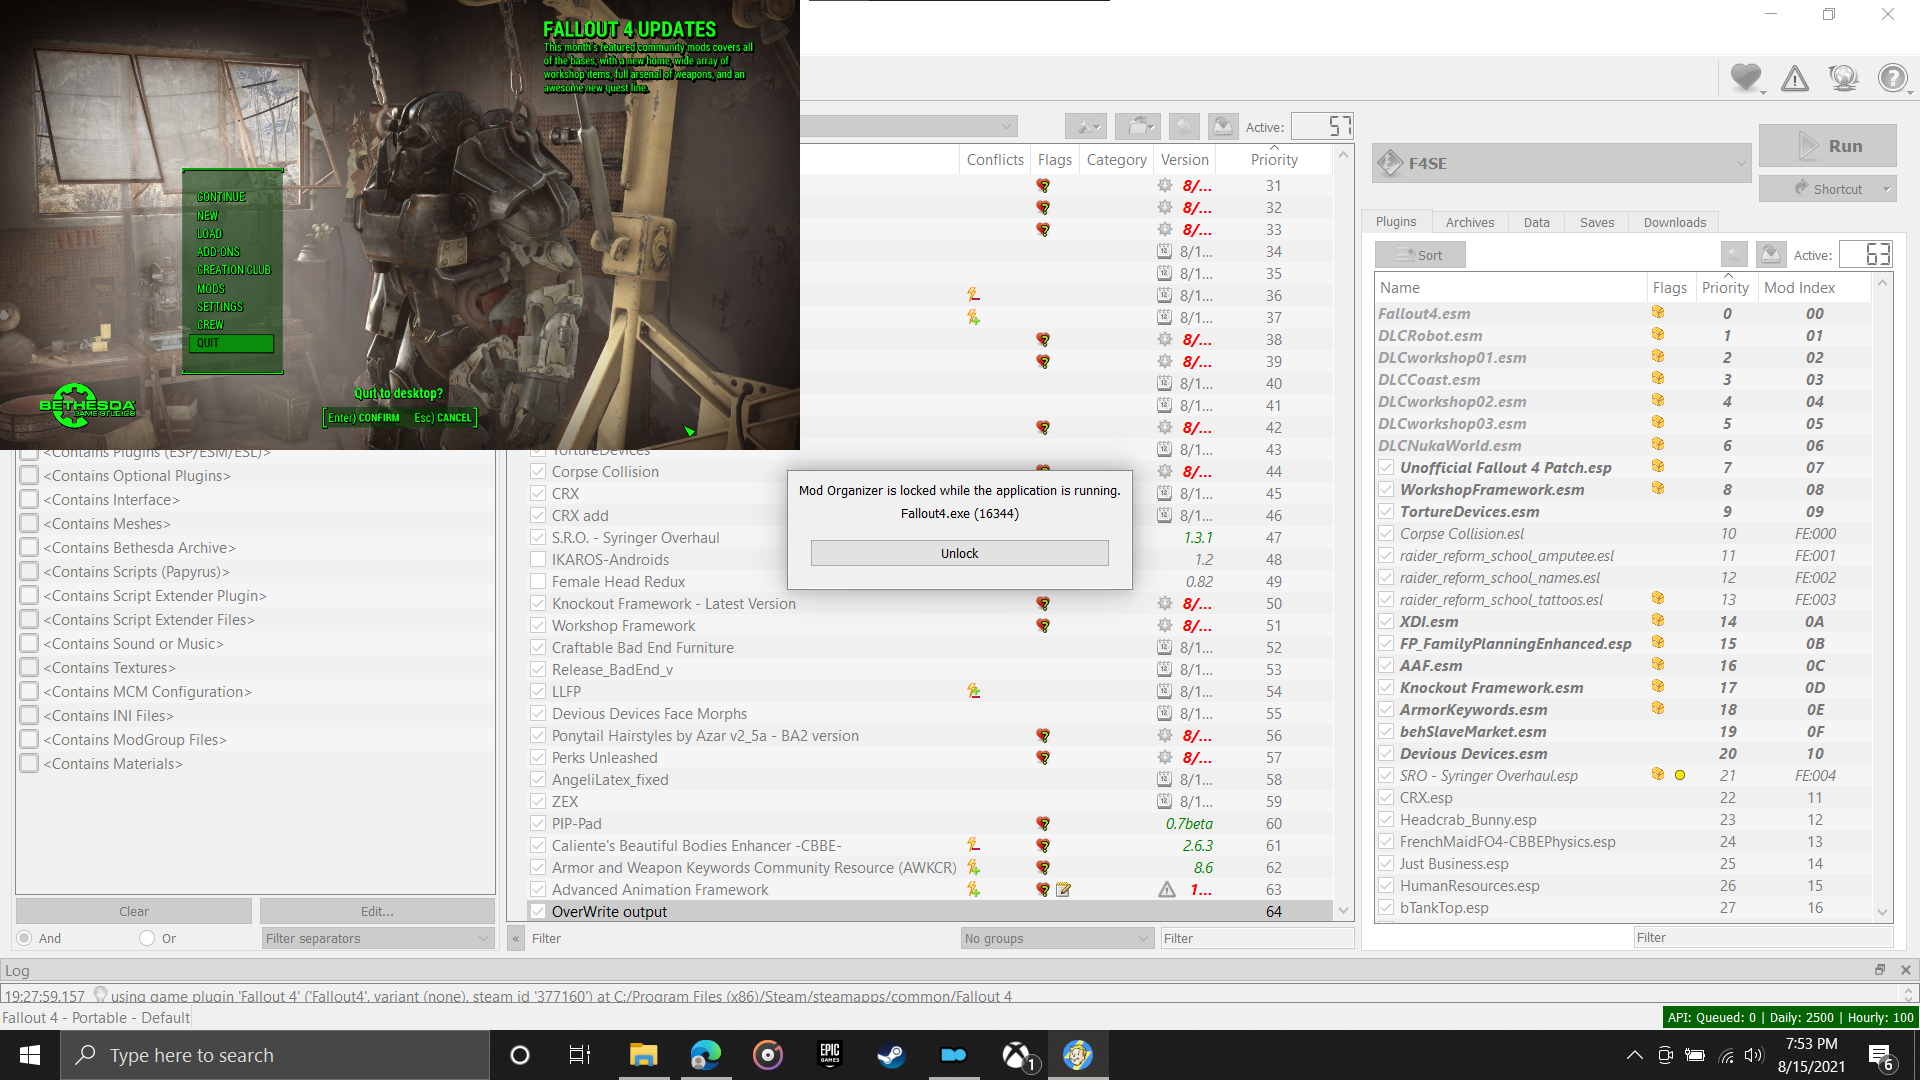Click the notes icon on Advanced Animation Framework row
1920x1080 pixels.
tap(1063, 889)
